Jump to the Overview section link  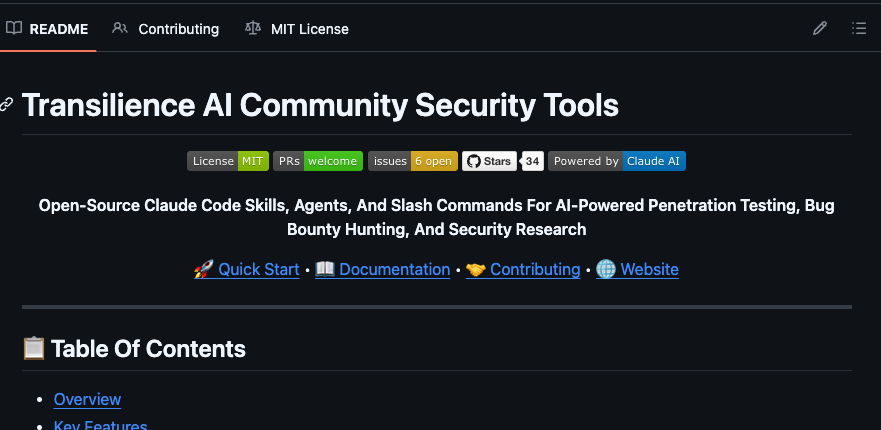87,399
